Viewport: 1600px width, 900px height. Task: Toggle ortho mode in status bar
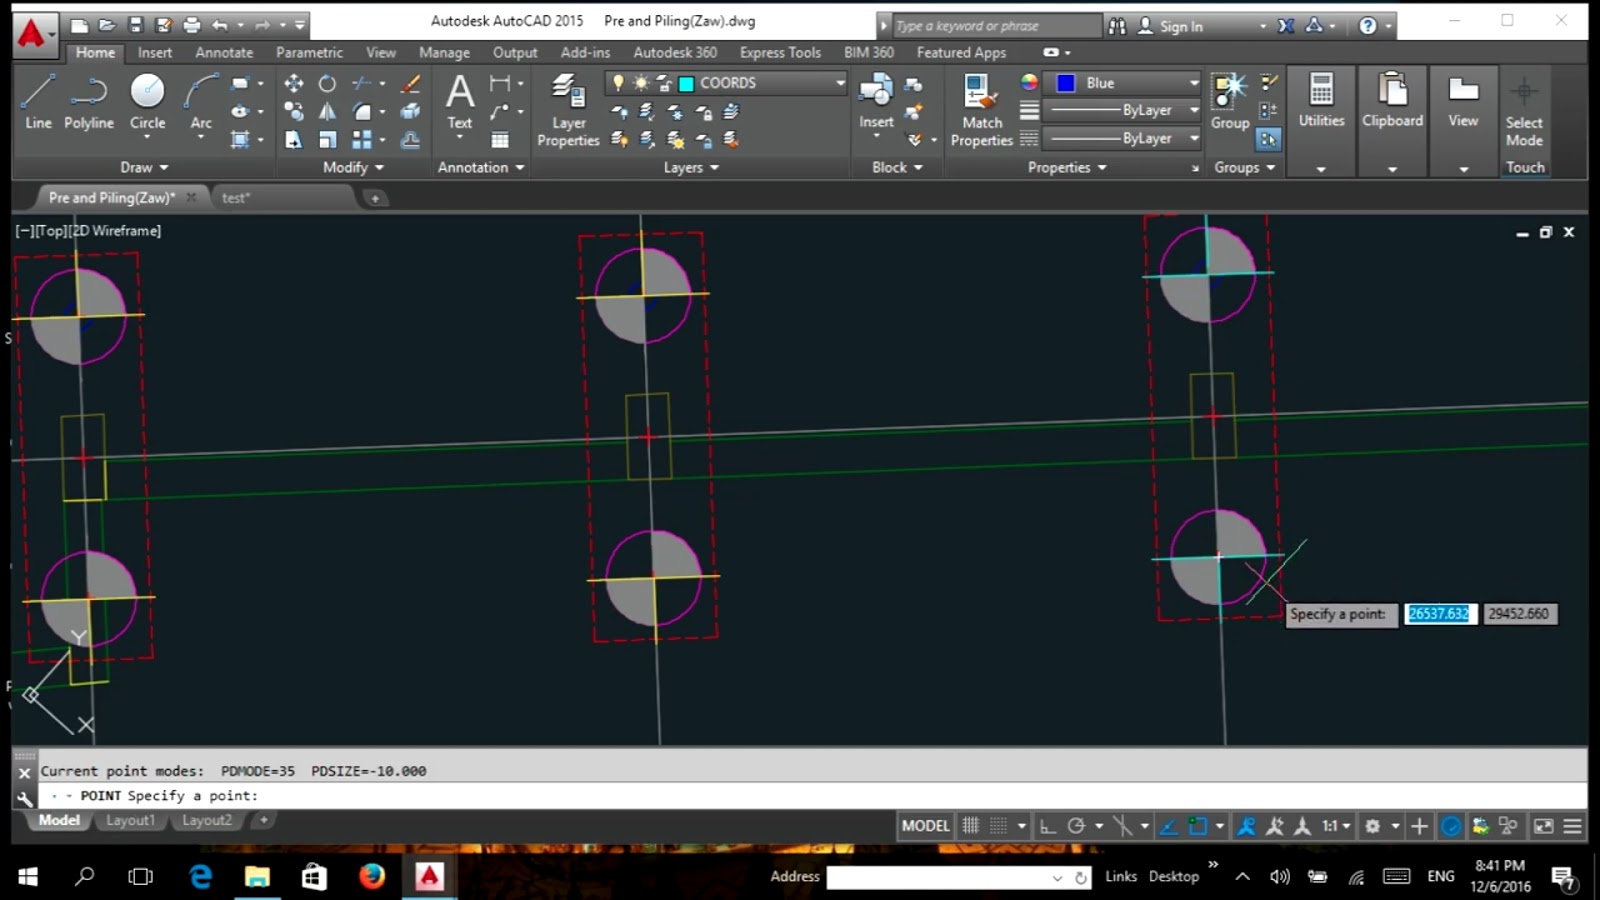coord(1047,826)
